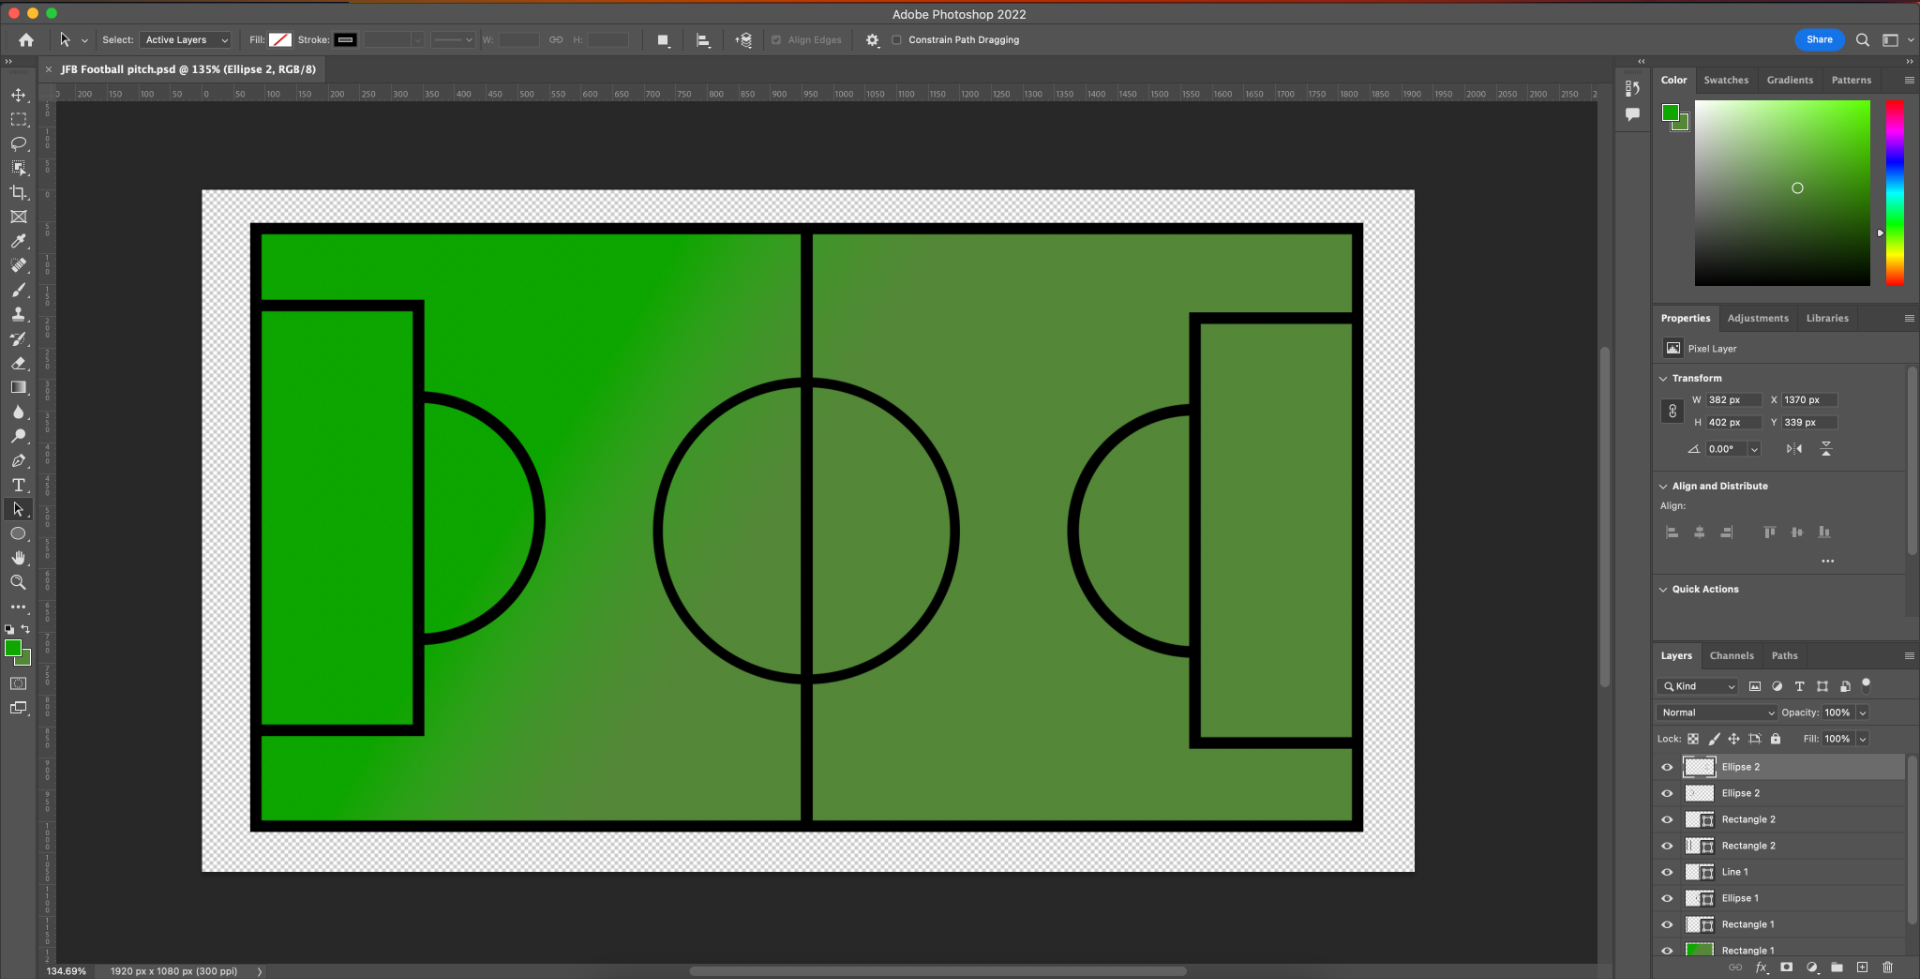
Task: Click the Share button
Action: pos(1819,40)
